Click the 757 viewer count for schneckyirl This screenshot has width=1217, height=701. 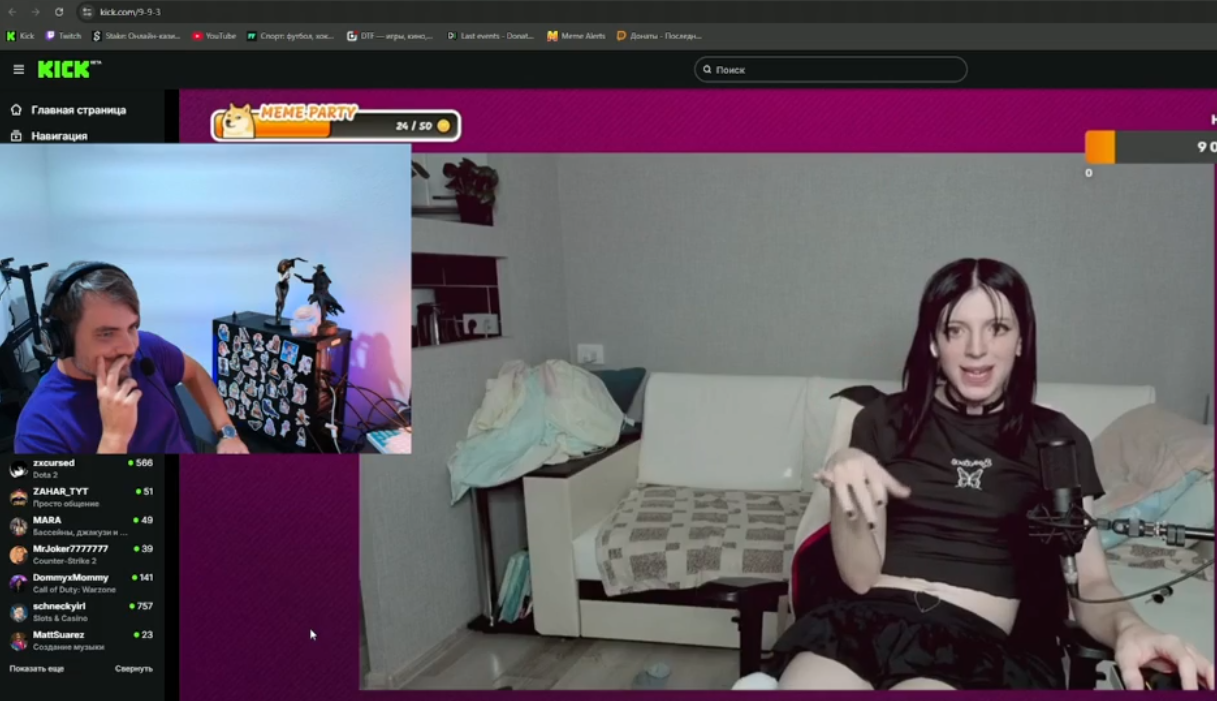(x=144, y=606)
